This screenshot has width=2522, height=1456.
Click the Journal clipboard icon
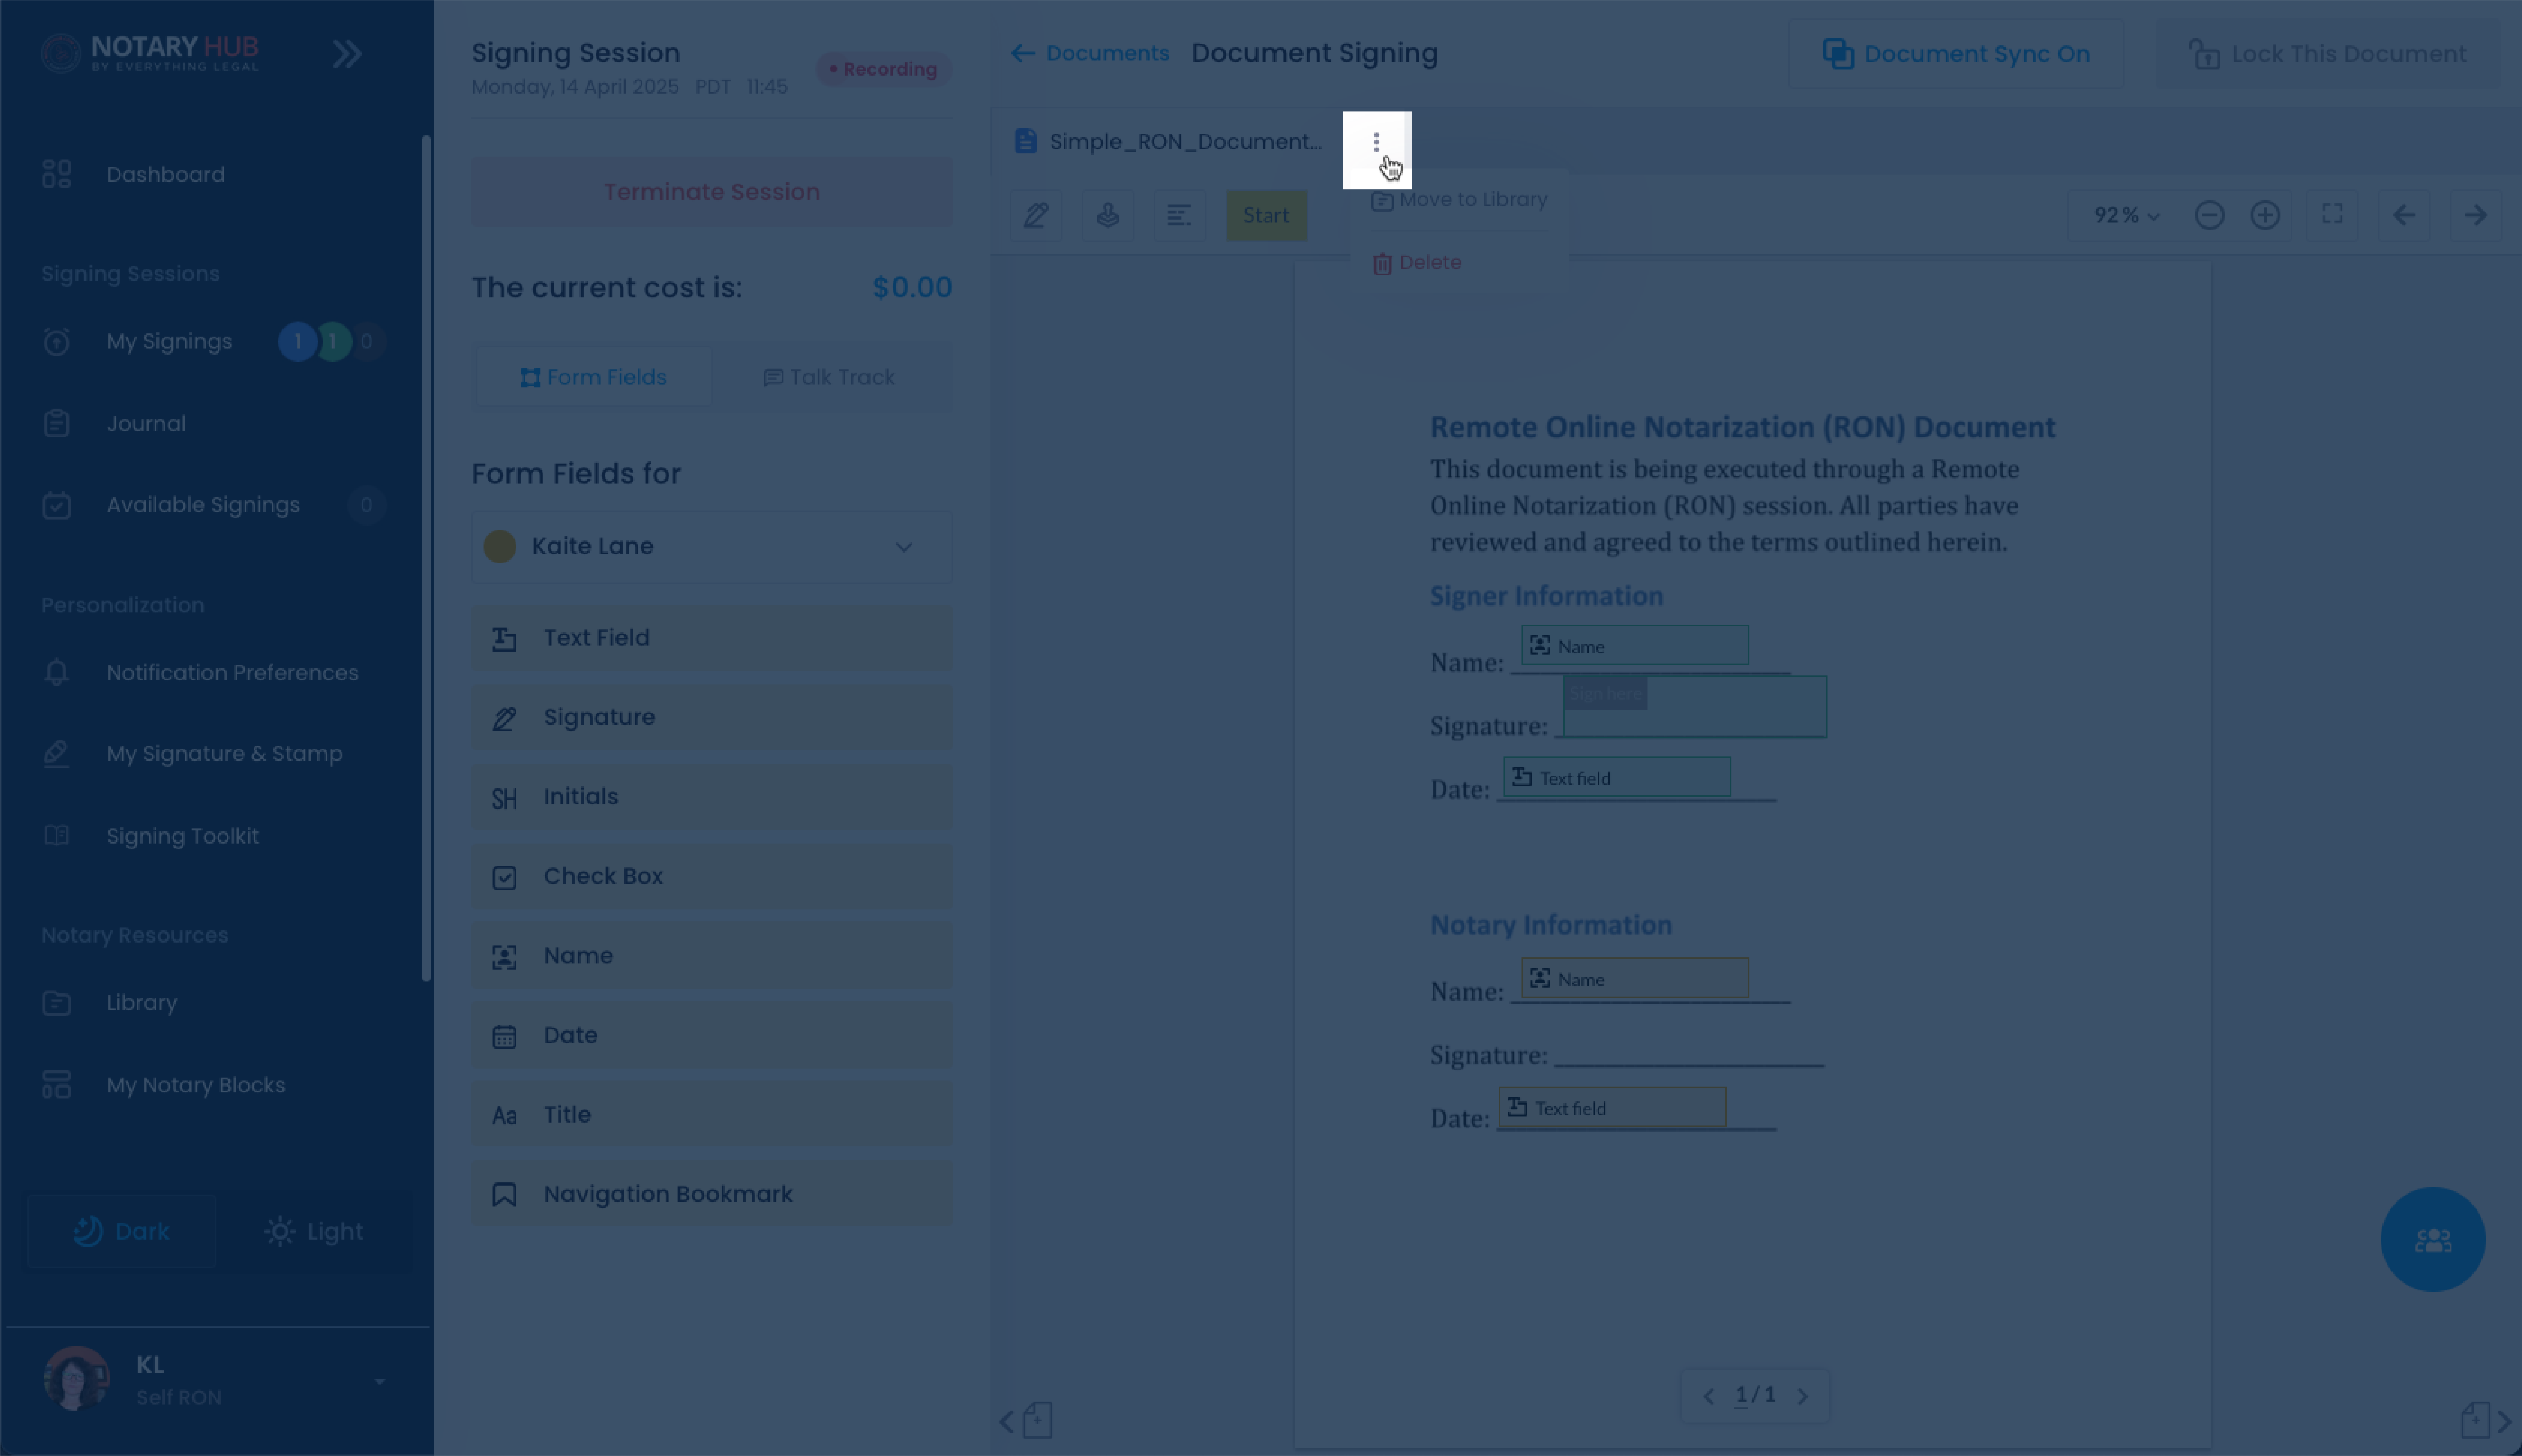(57, 423)
